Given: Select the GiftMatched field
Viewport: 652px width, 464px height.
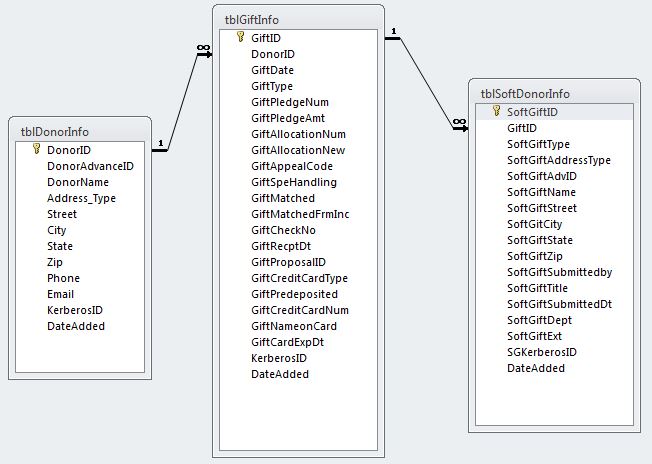Looking at the screenshot, I should 298,198.
